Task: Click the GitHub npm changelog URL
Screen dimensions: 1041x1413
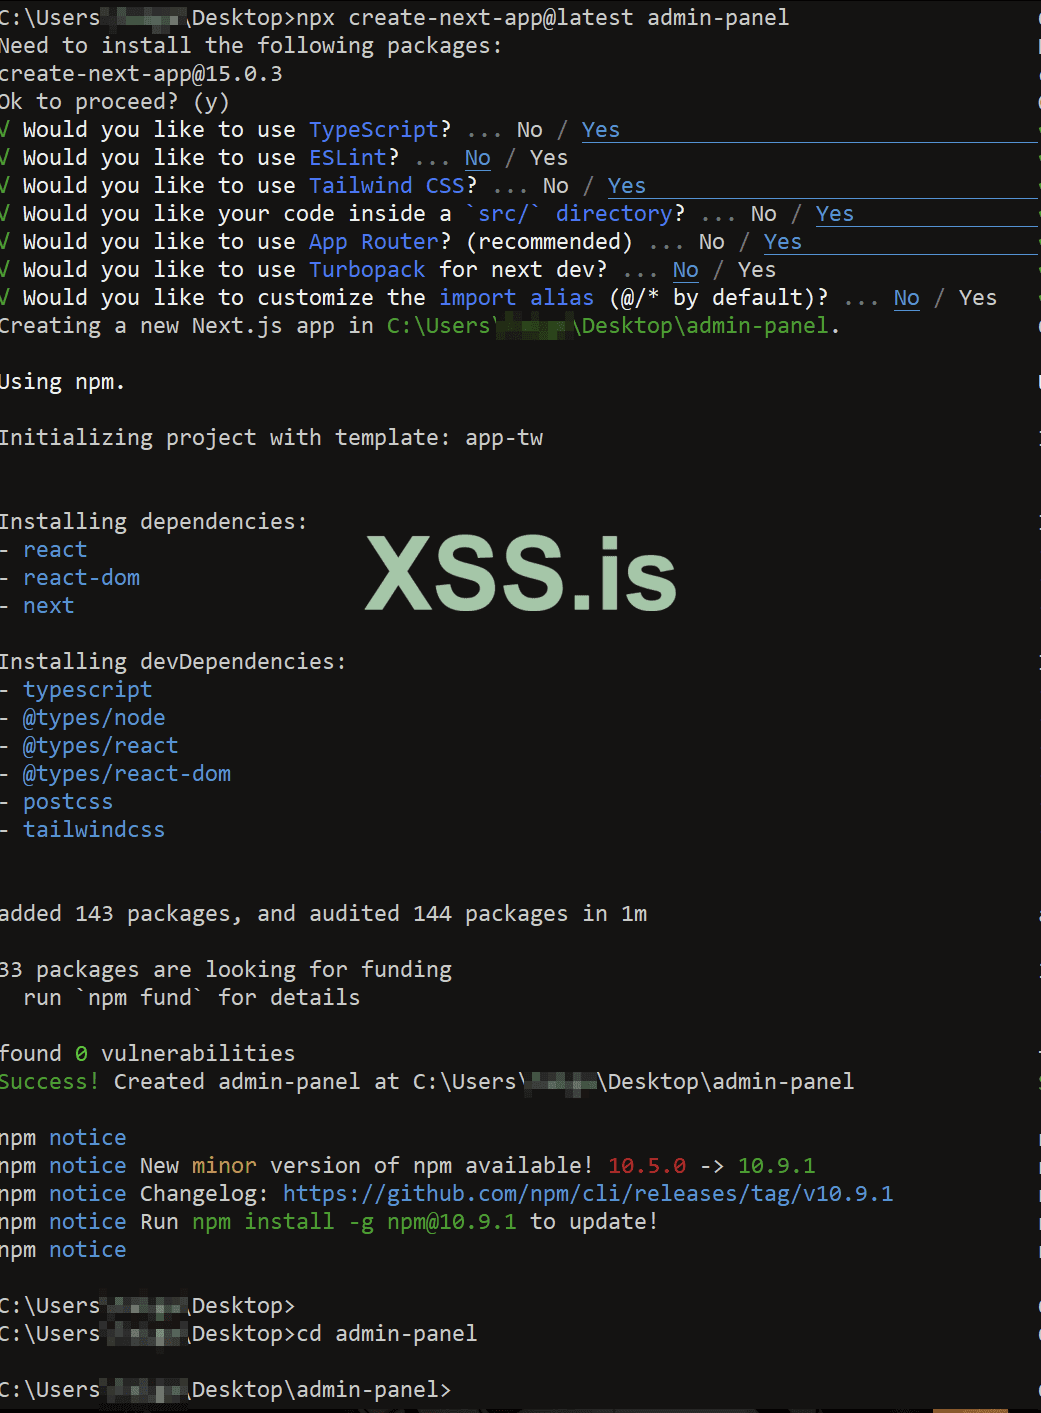Action: coord(588,1194)
